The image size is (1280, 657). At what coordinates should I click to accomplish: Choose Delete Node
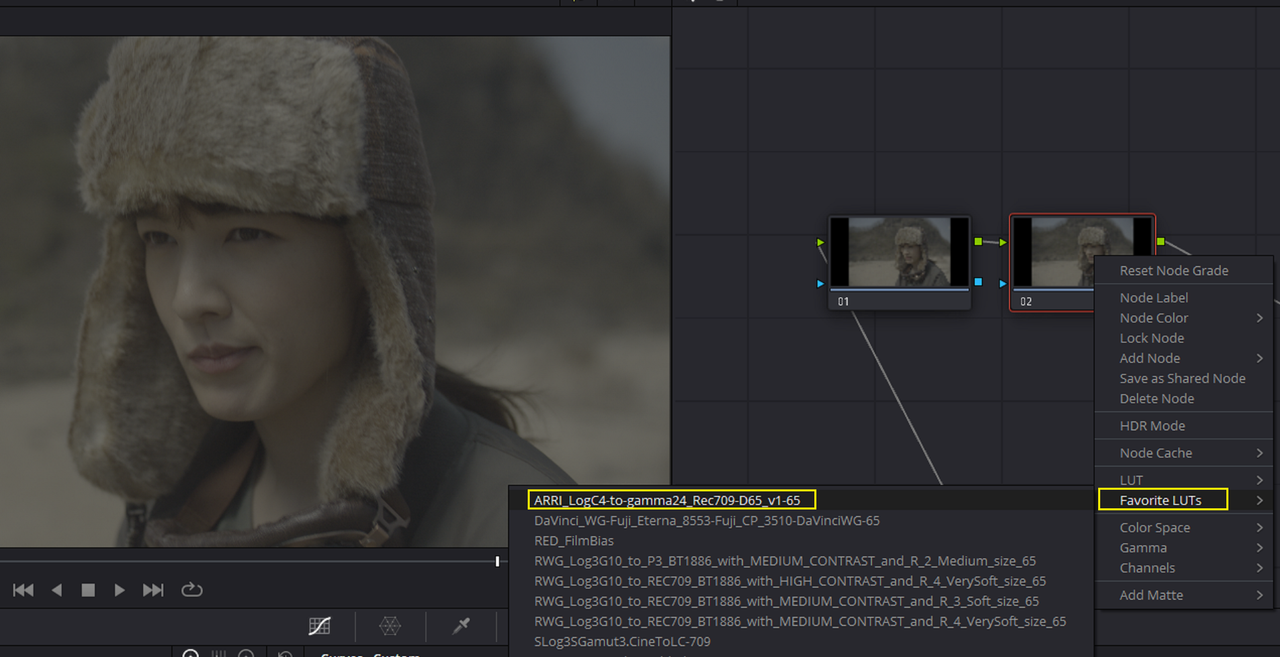click(1156, 398)
